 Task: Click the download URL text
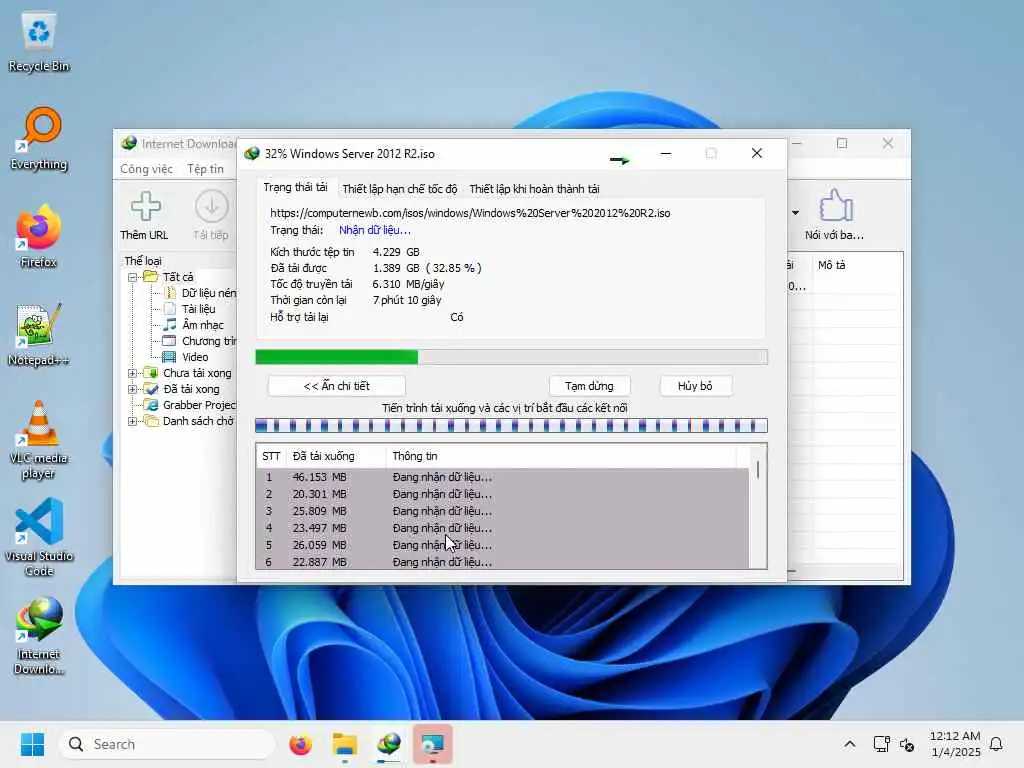(x=470, y=213)
